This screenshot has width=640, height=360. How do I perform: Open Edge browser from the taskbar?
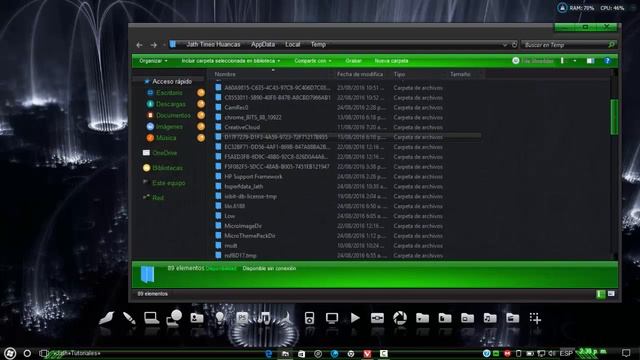(x=269, y=354)
